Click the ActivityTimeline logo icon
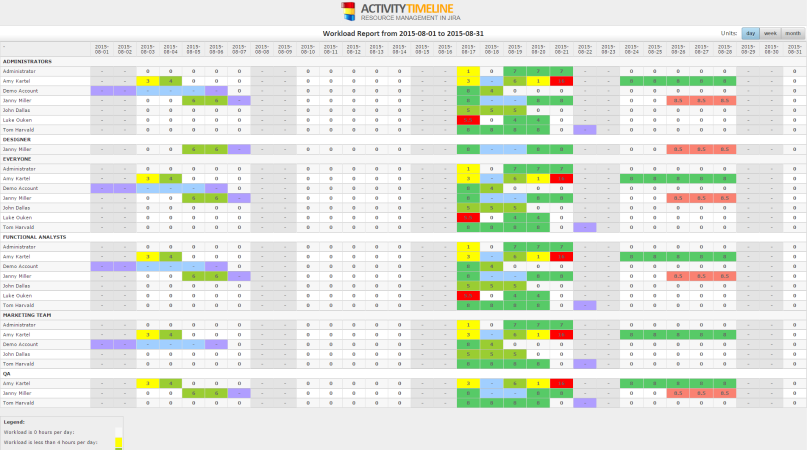Image resolution: width=807 pixels, height=450 pixels. point(348,12)
